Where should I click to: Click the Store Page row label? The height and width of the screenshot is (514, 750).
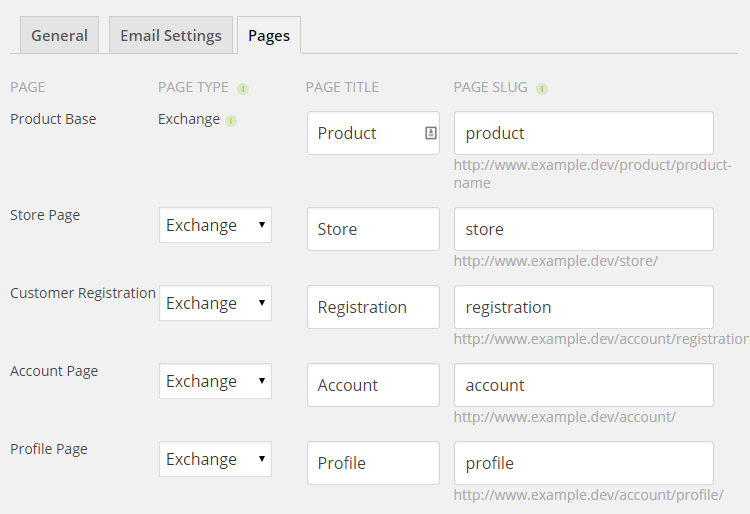click(45, 215)
